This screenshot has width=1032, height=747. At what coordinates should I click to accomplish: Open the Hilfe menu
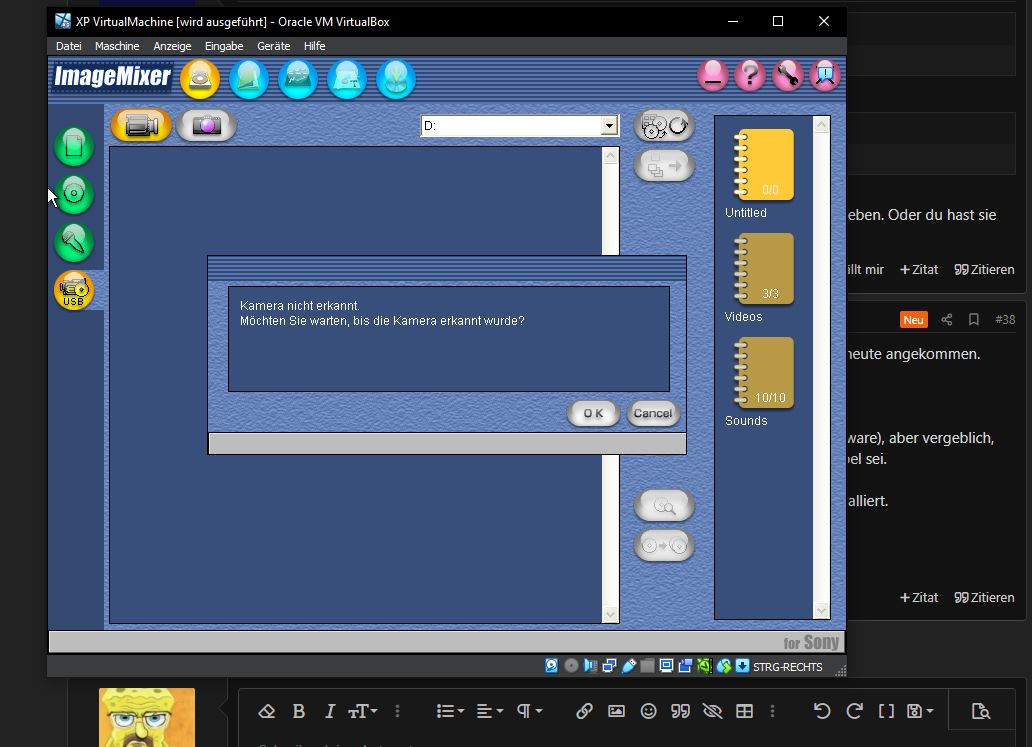(x=314, y=46)
